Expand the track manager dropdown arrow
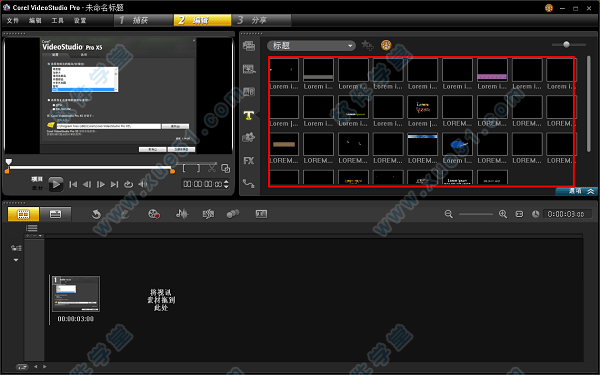Screen dimensions: 600x375 (x=16, y=260)
